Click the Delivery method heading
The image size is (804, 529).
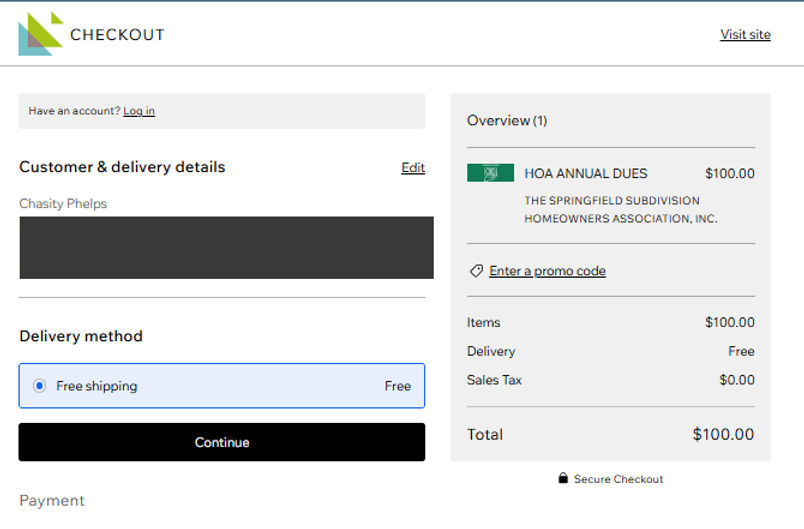point(81,336)
